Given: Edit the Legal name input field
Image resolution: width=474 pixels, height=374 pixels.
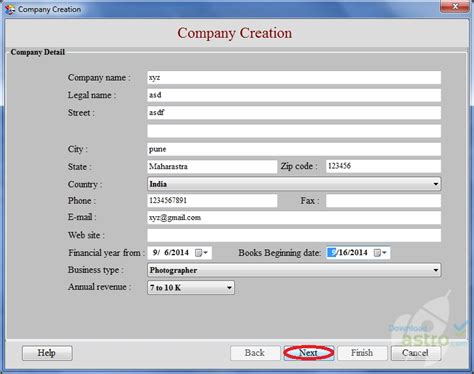Looking at the screenshot, I should pos(294,95).
